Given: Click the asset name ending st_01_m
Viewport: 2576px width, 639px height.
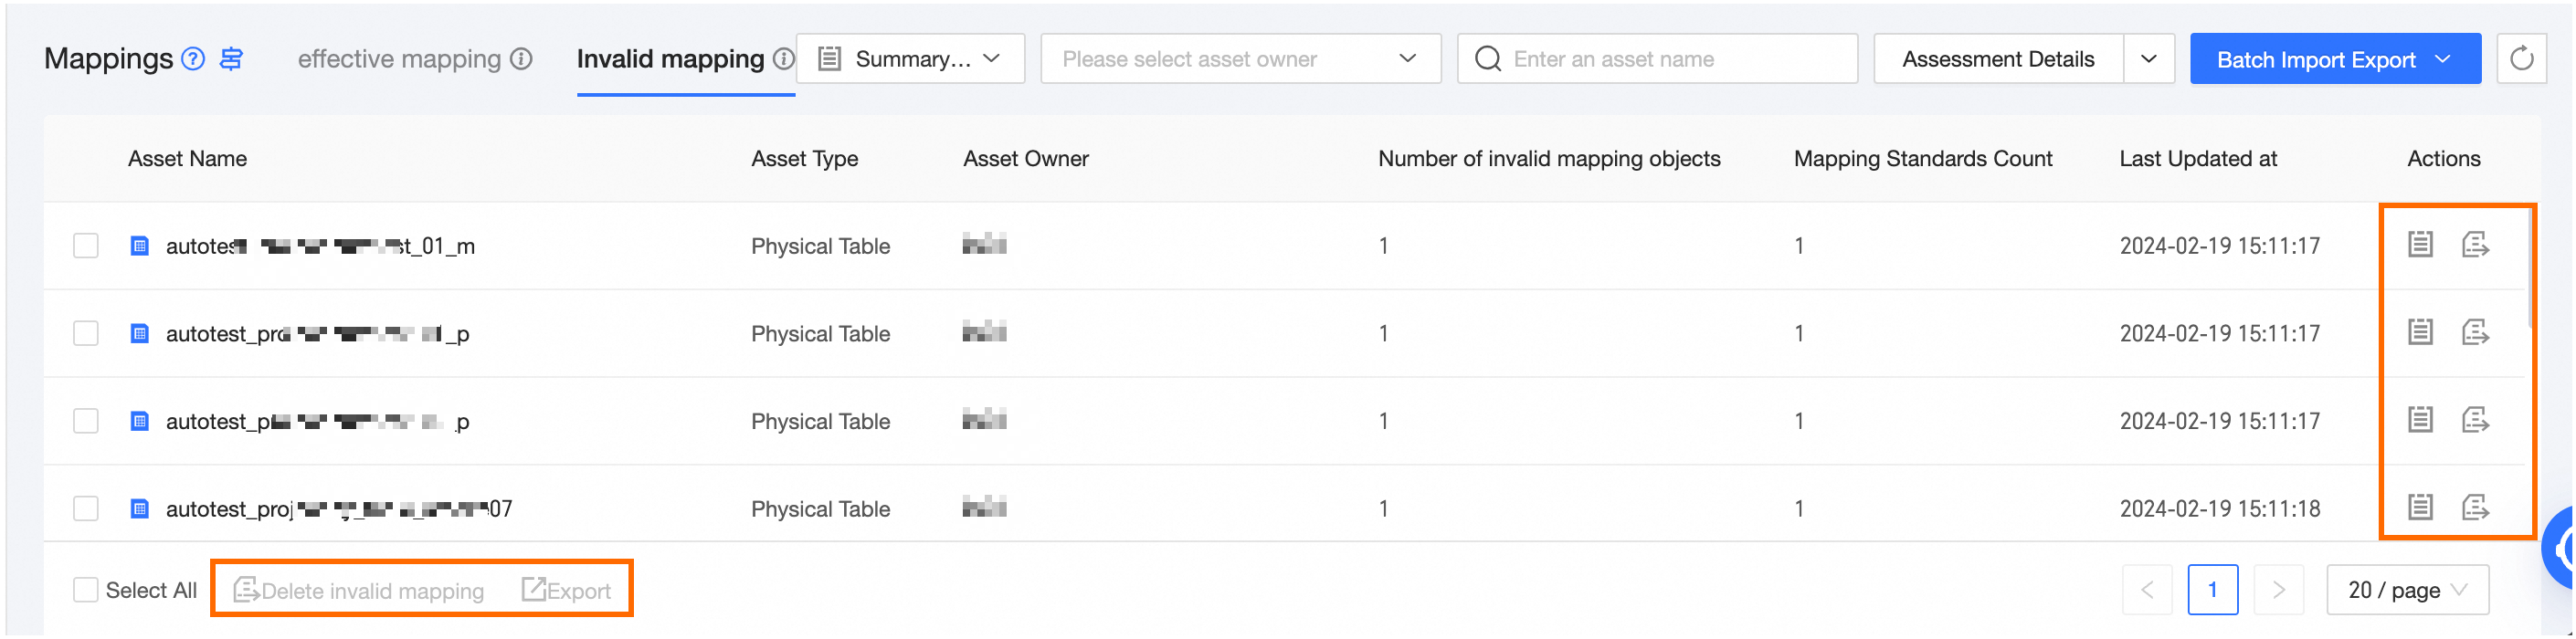Looking at the screenshot, I should point(320,246).
